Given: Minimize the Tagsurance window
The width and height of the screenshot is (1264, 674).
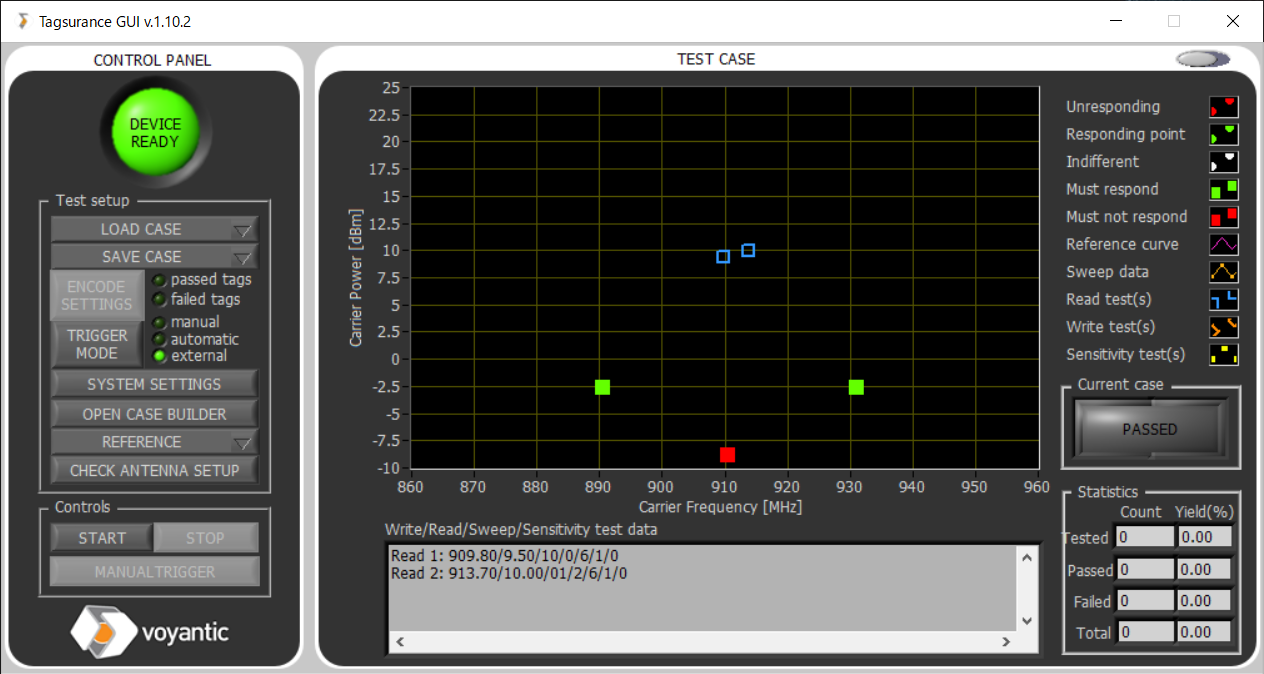Looking at the screenshot, I should [1116, 21].
